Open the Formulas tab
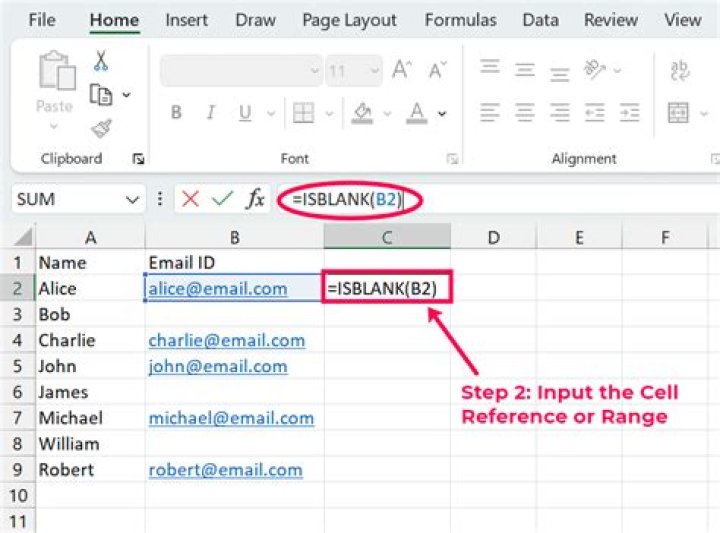720x533 pixels. click(461, 20)
